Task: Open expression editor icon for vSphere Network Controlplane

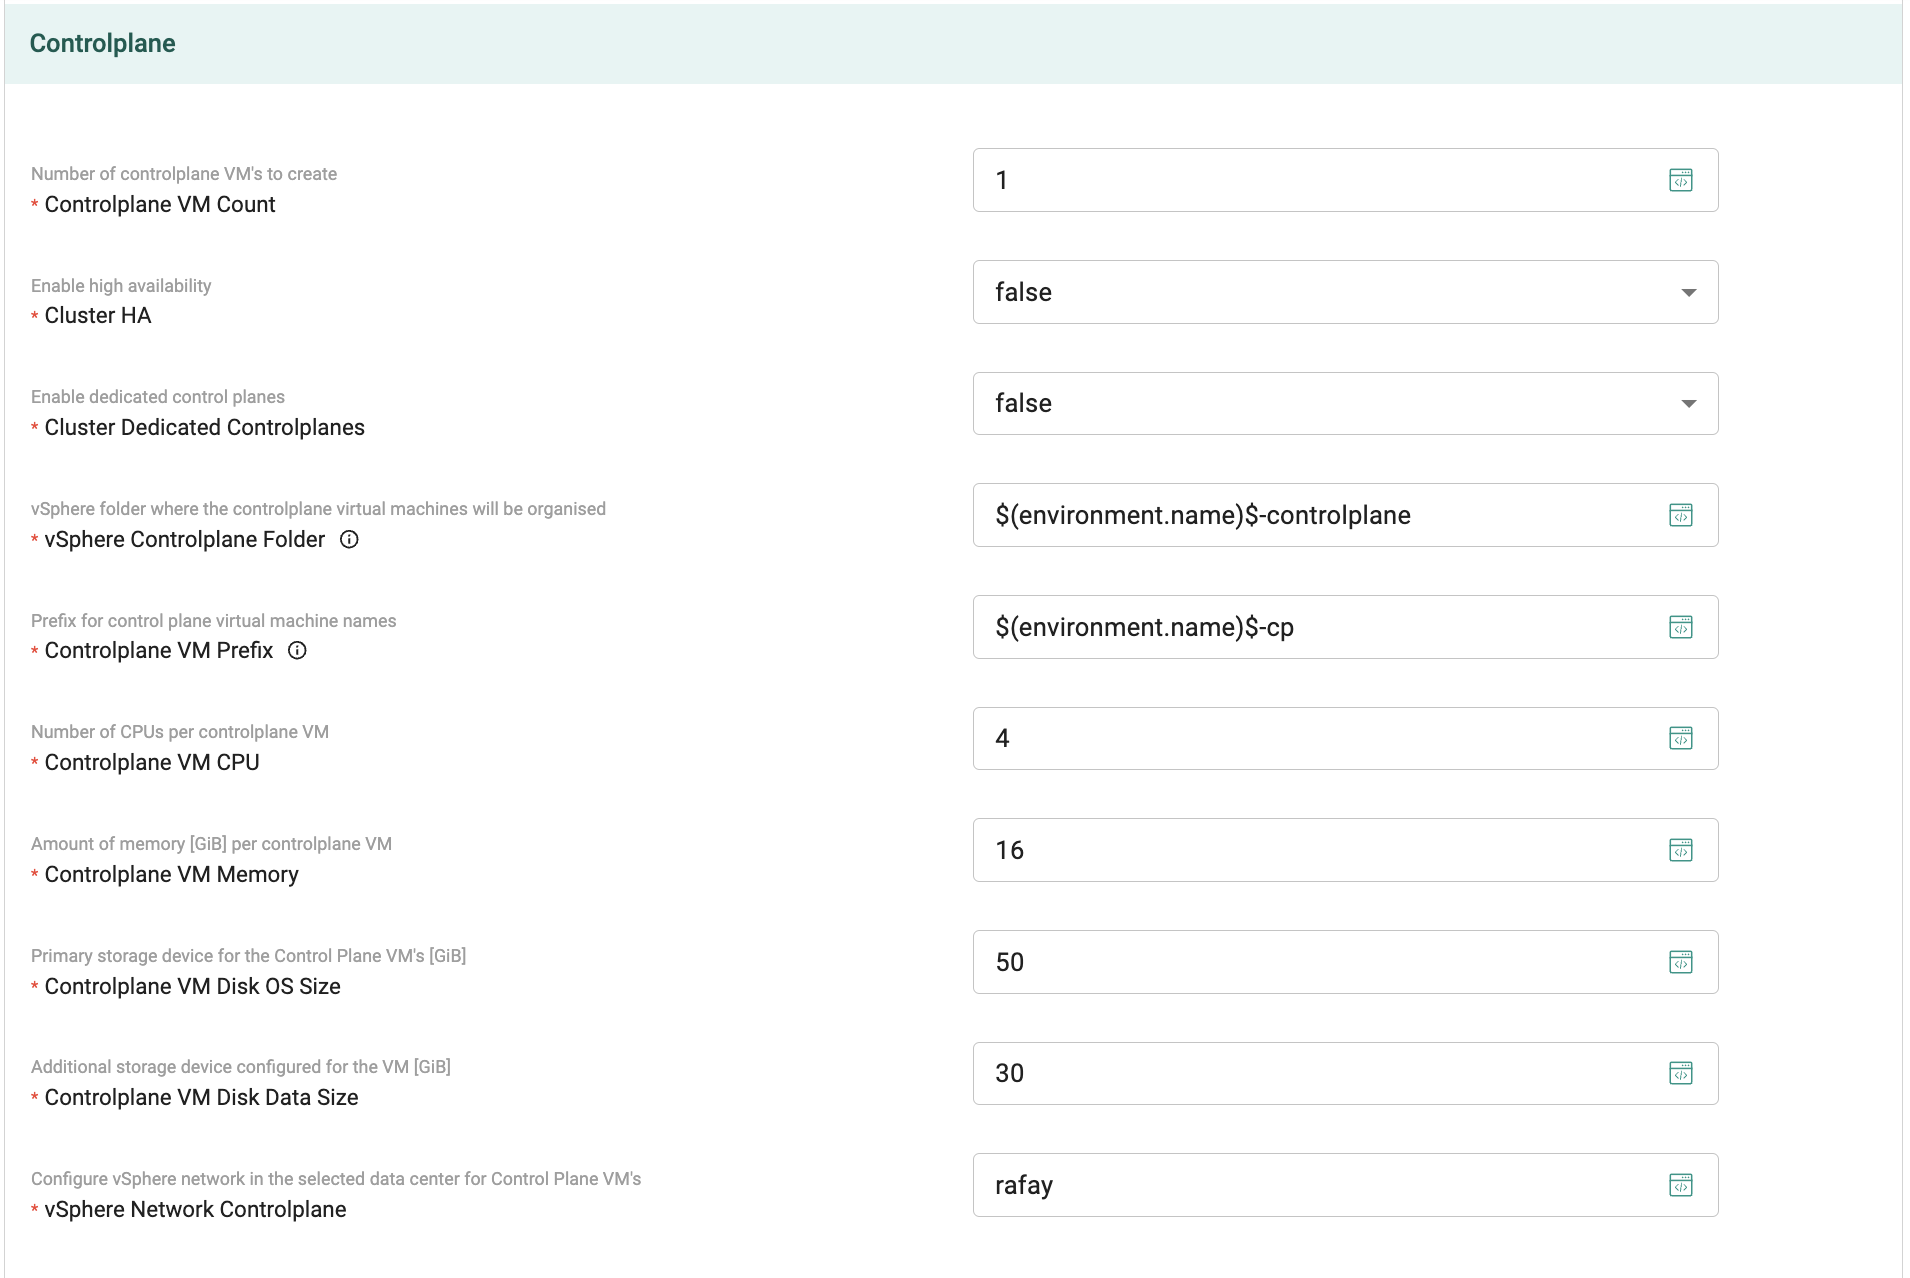Action: click(x=1680, y=1185)
